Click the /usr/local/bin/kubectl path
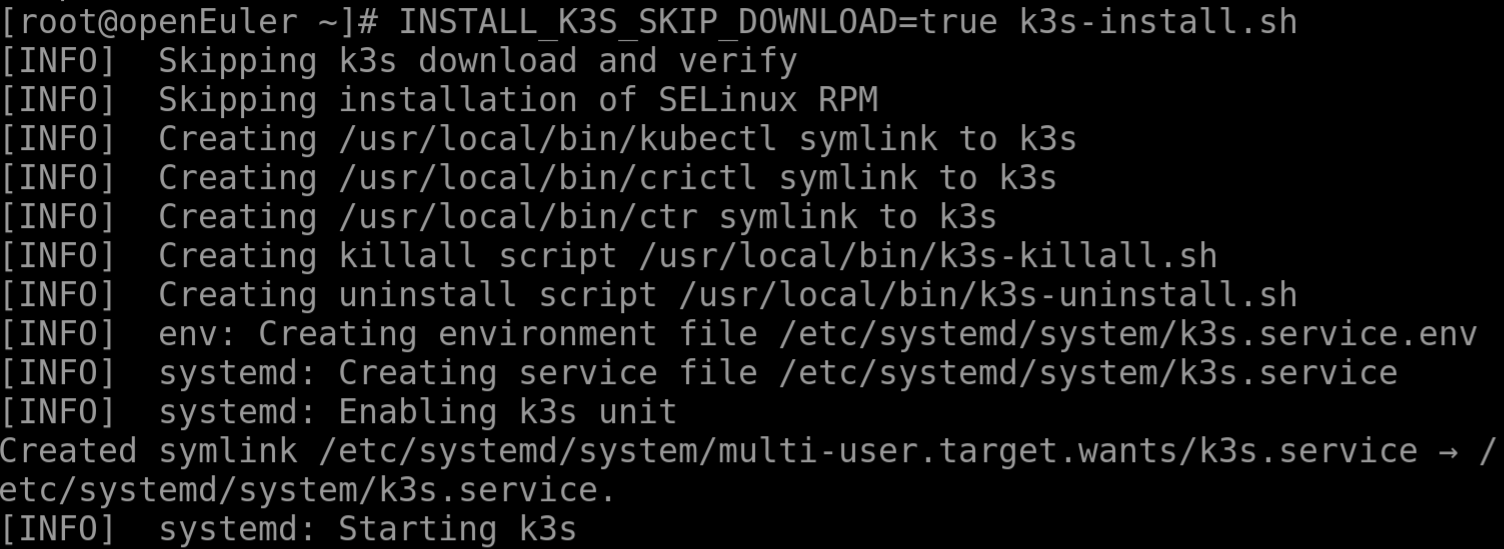1504x549 pixels. click(x=558, y=138)
